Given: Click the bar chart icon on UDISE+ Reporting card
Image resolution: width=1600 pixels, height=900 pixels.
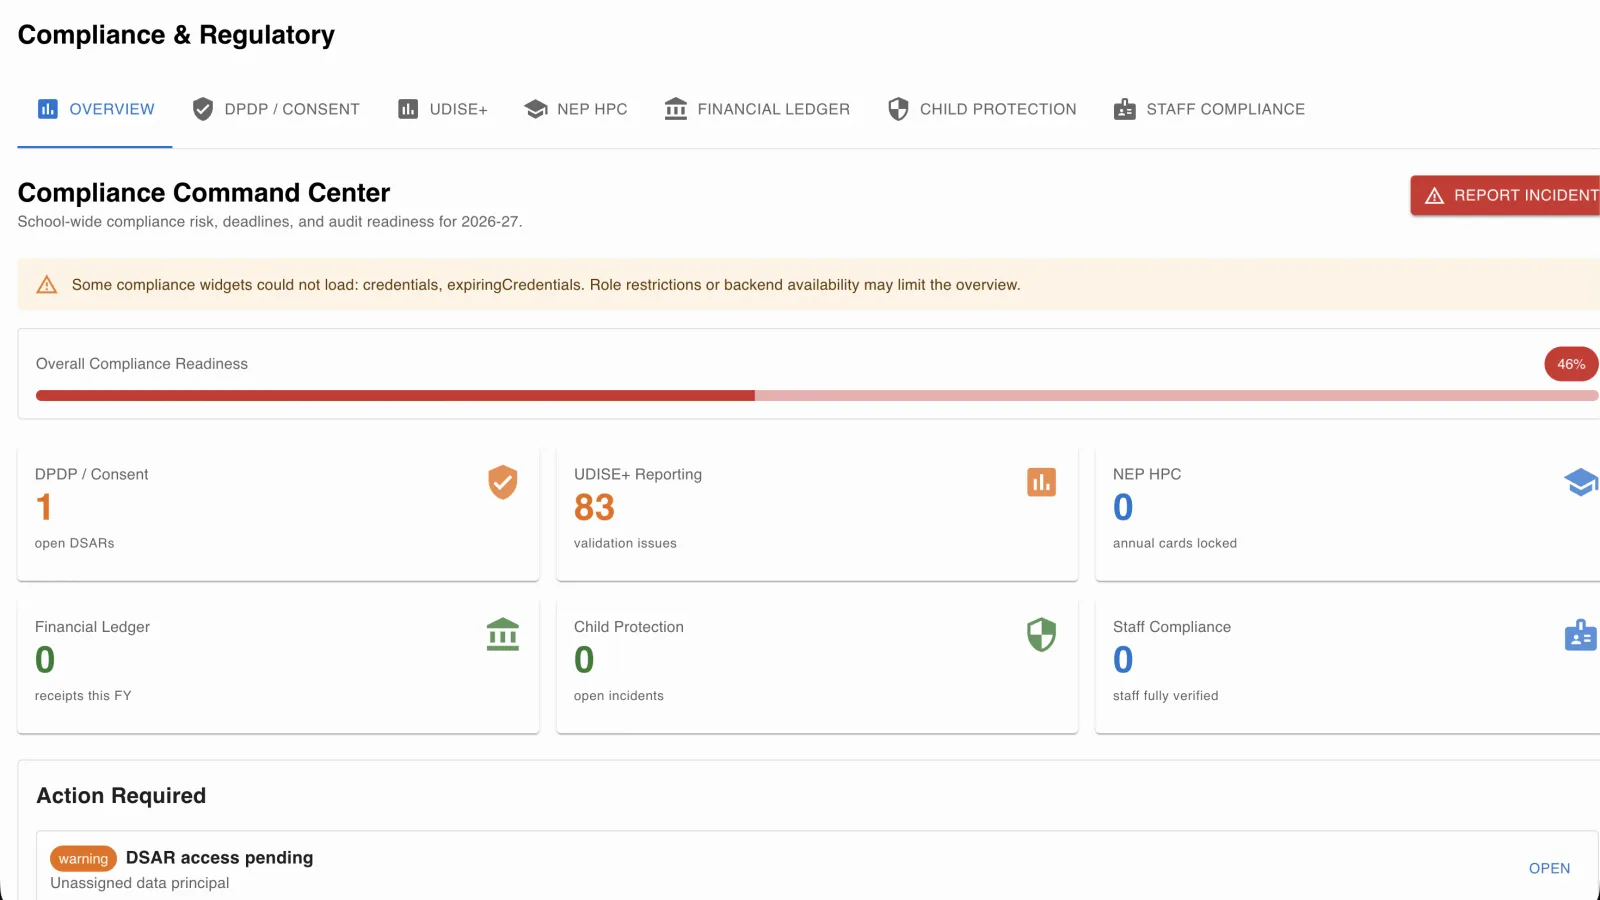Looking at the screenshot, I should (x=1041, y=482).
